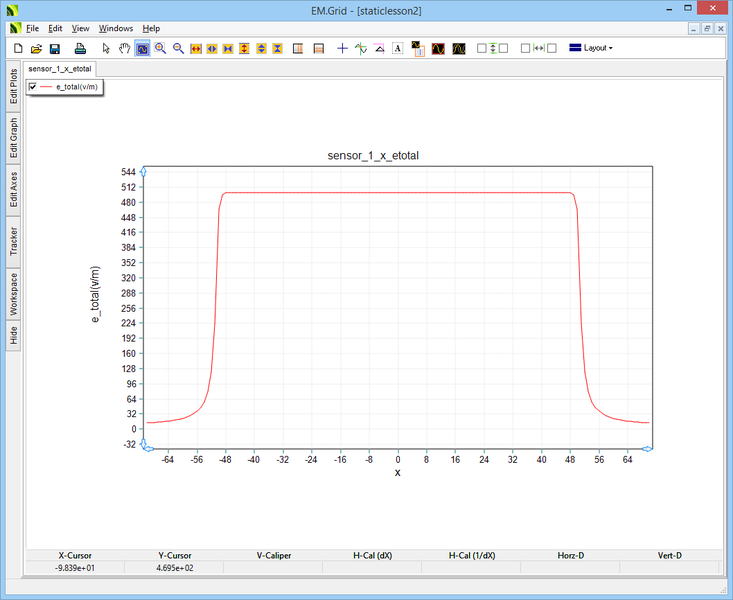Image resolution: width=733 pixels, height=600 pixels.
Task: Uncheck the e_total(v/m) legend checkbox
Action: [x=33, y=88]
